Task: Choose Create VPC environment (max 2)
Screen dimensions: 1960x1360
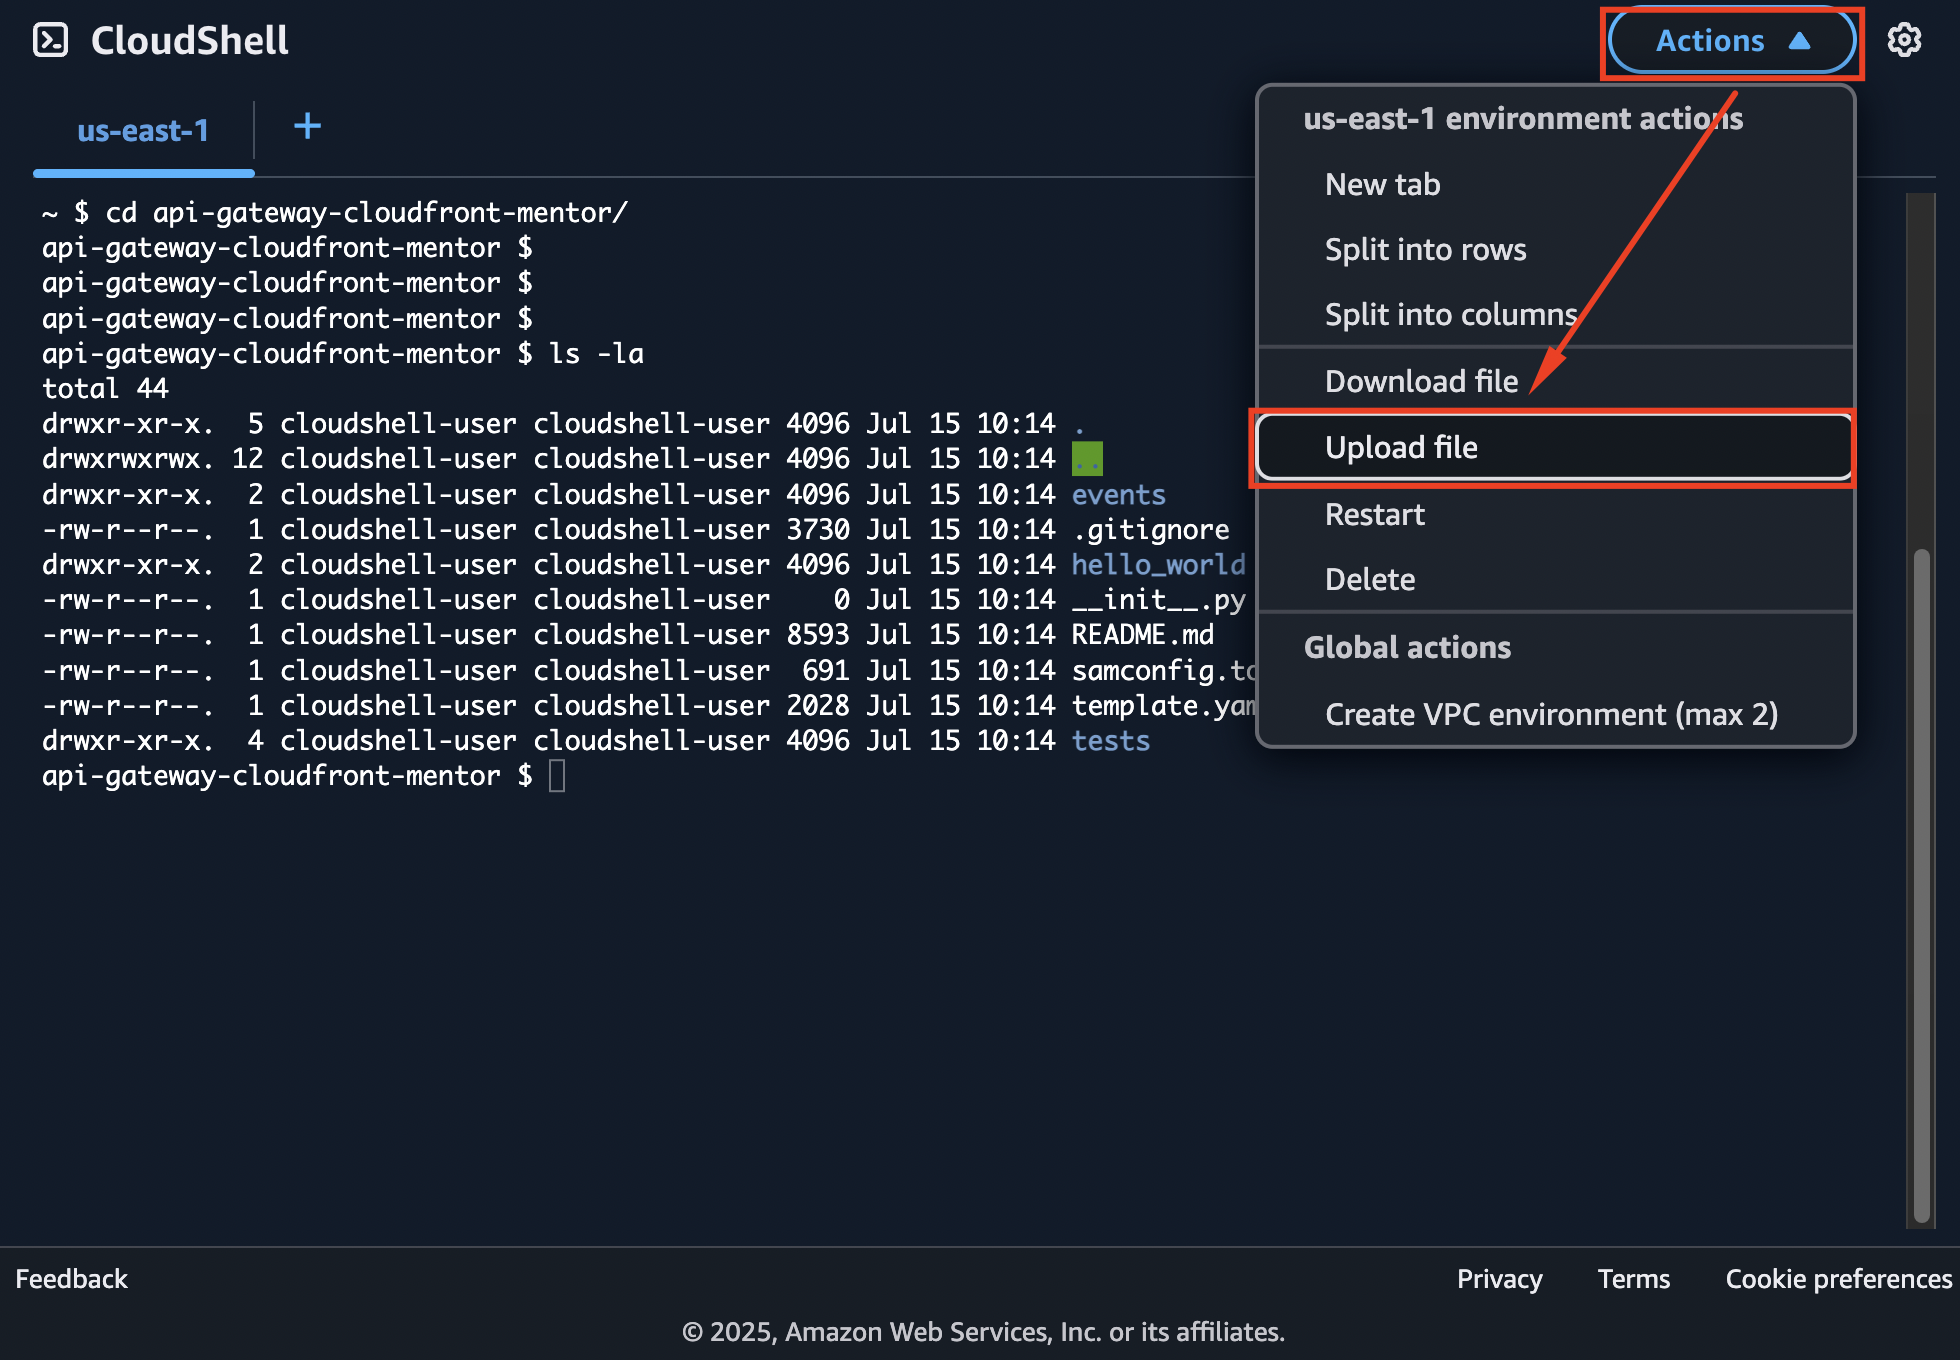Action: pos(1550,714)
